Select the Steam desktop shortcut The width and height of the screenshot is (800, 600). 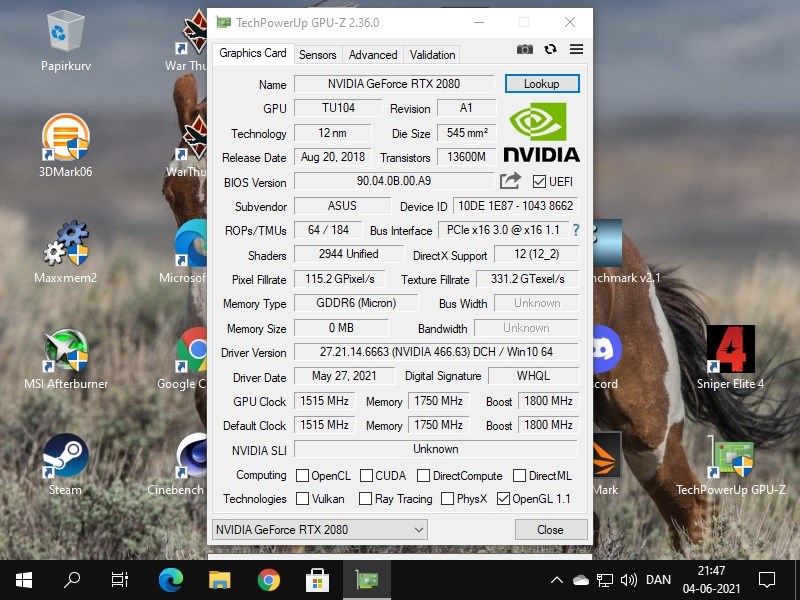point(65,465)
